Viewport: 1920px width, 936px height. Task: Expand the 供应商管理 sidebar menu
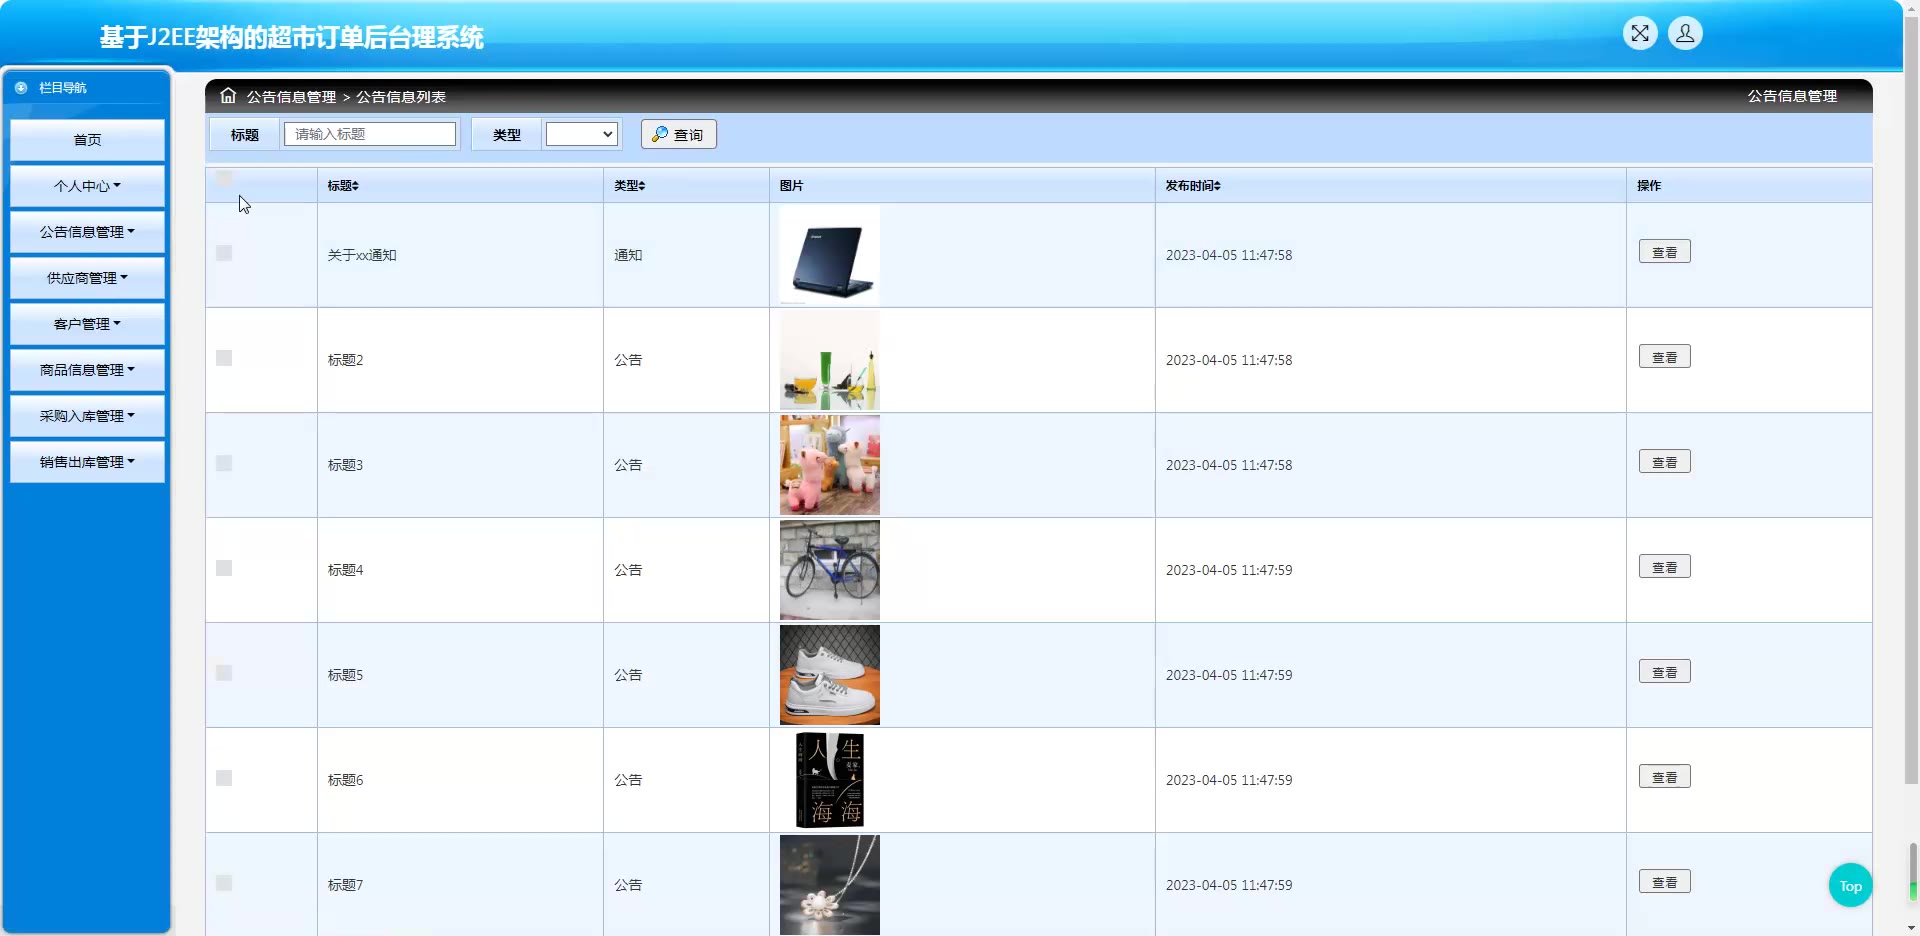point(87,278)
